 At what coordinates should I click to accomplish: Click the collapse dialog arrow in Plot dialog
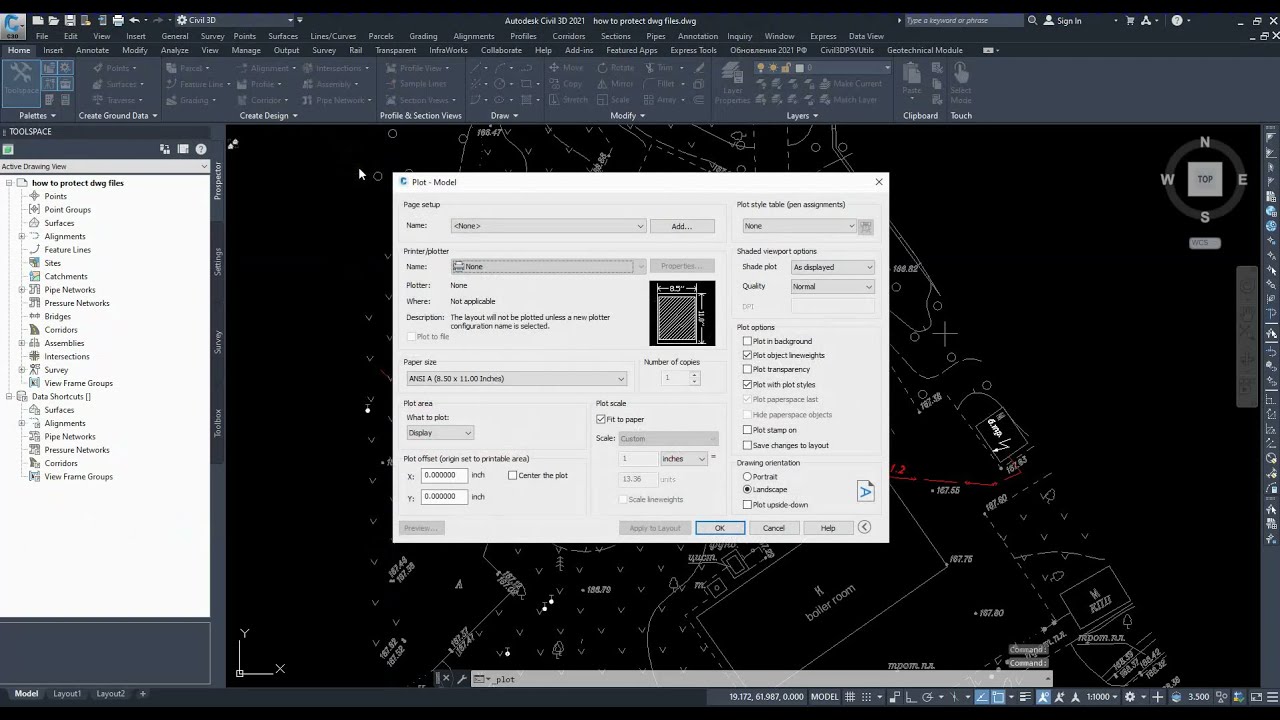coord(865,528)
